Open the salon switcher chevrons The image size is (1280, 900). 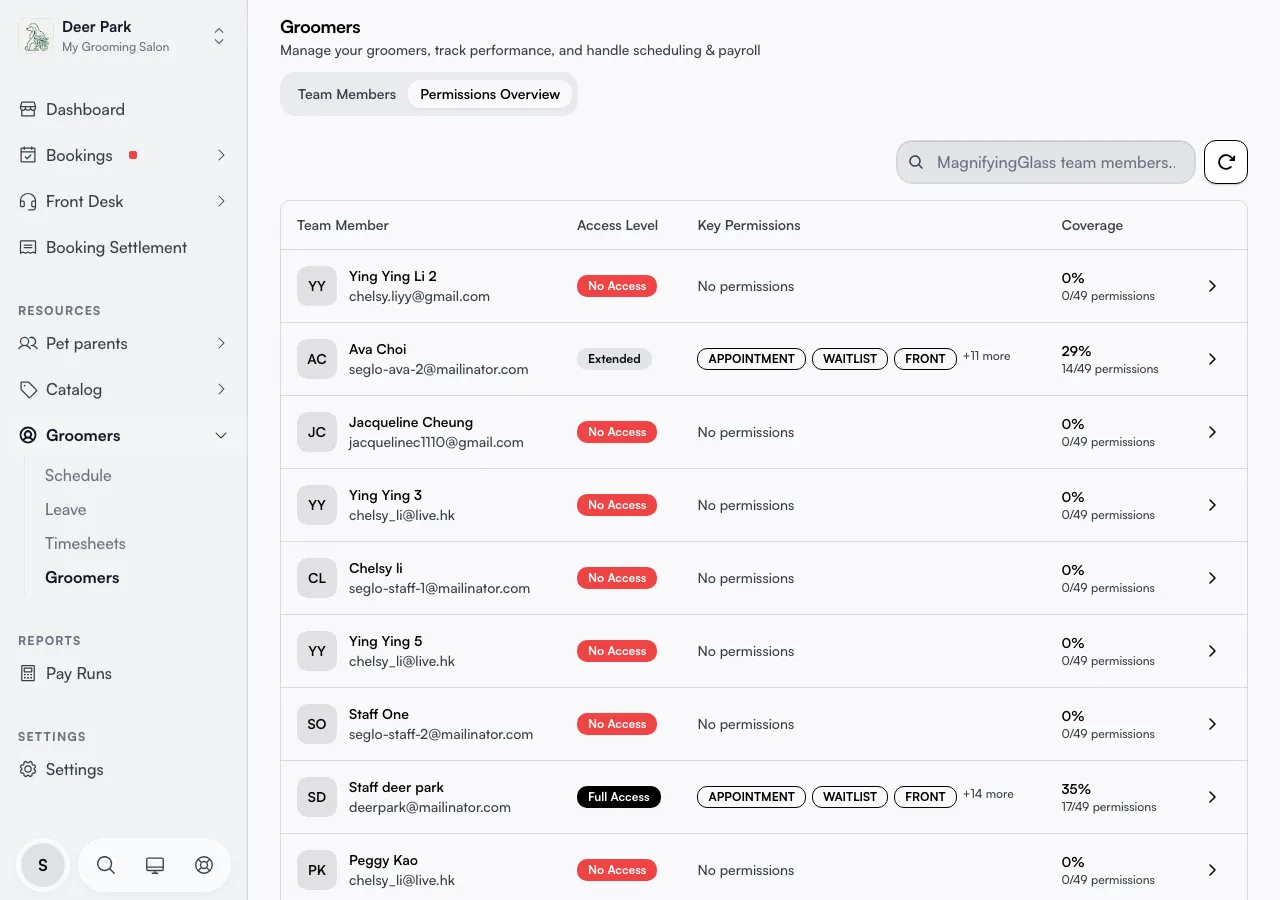click(x=219, y=36)
